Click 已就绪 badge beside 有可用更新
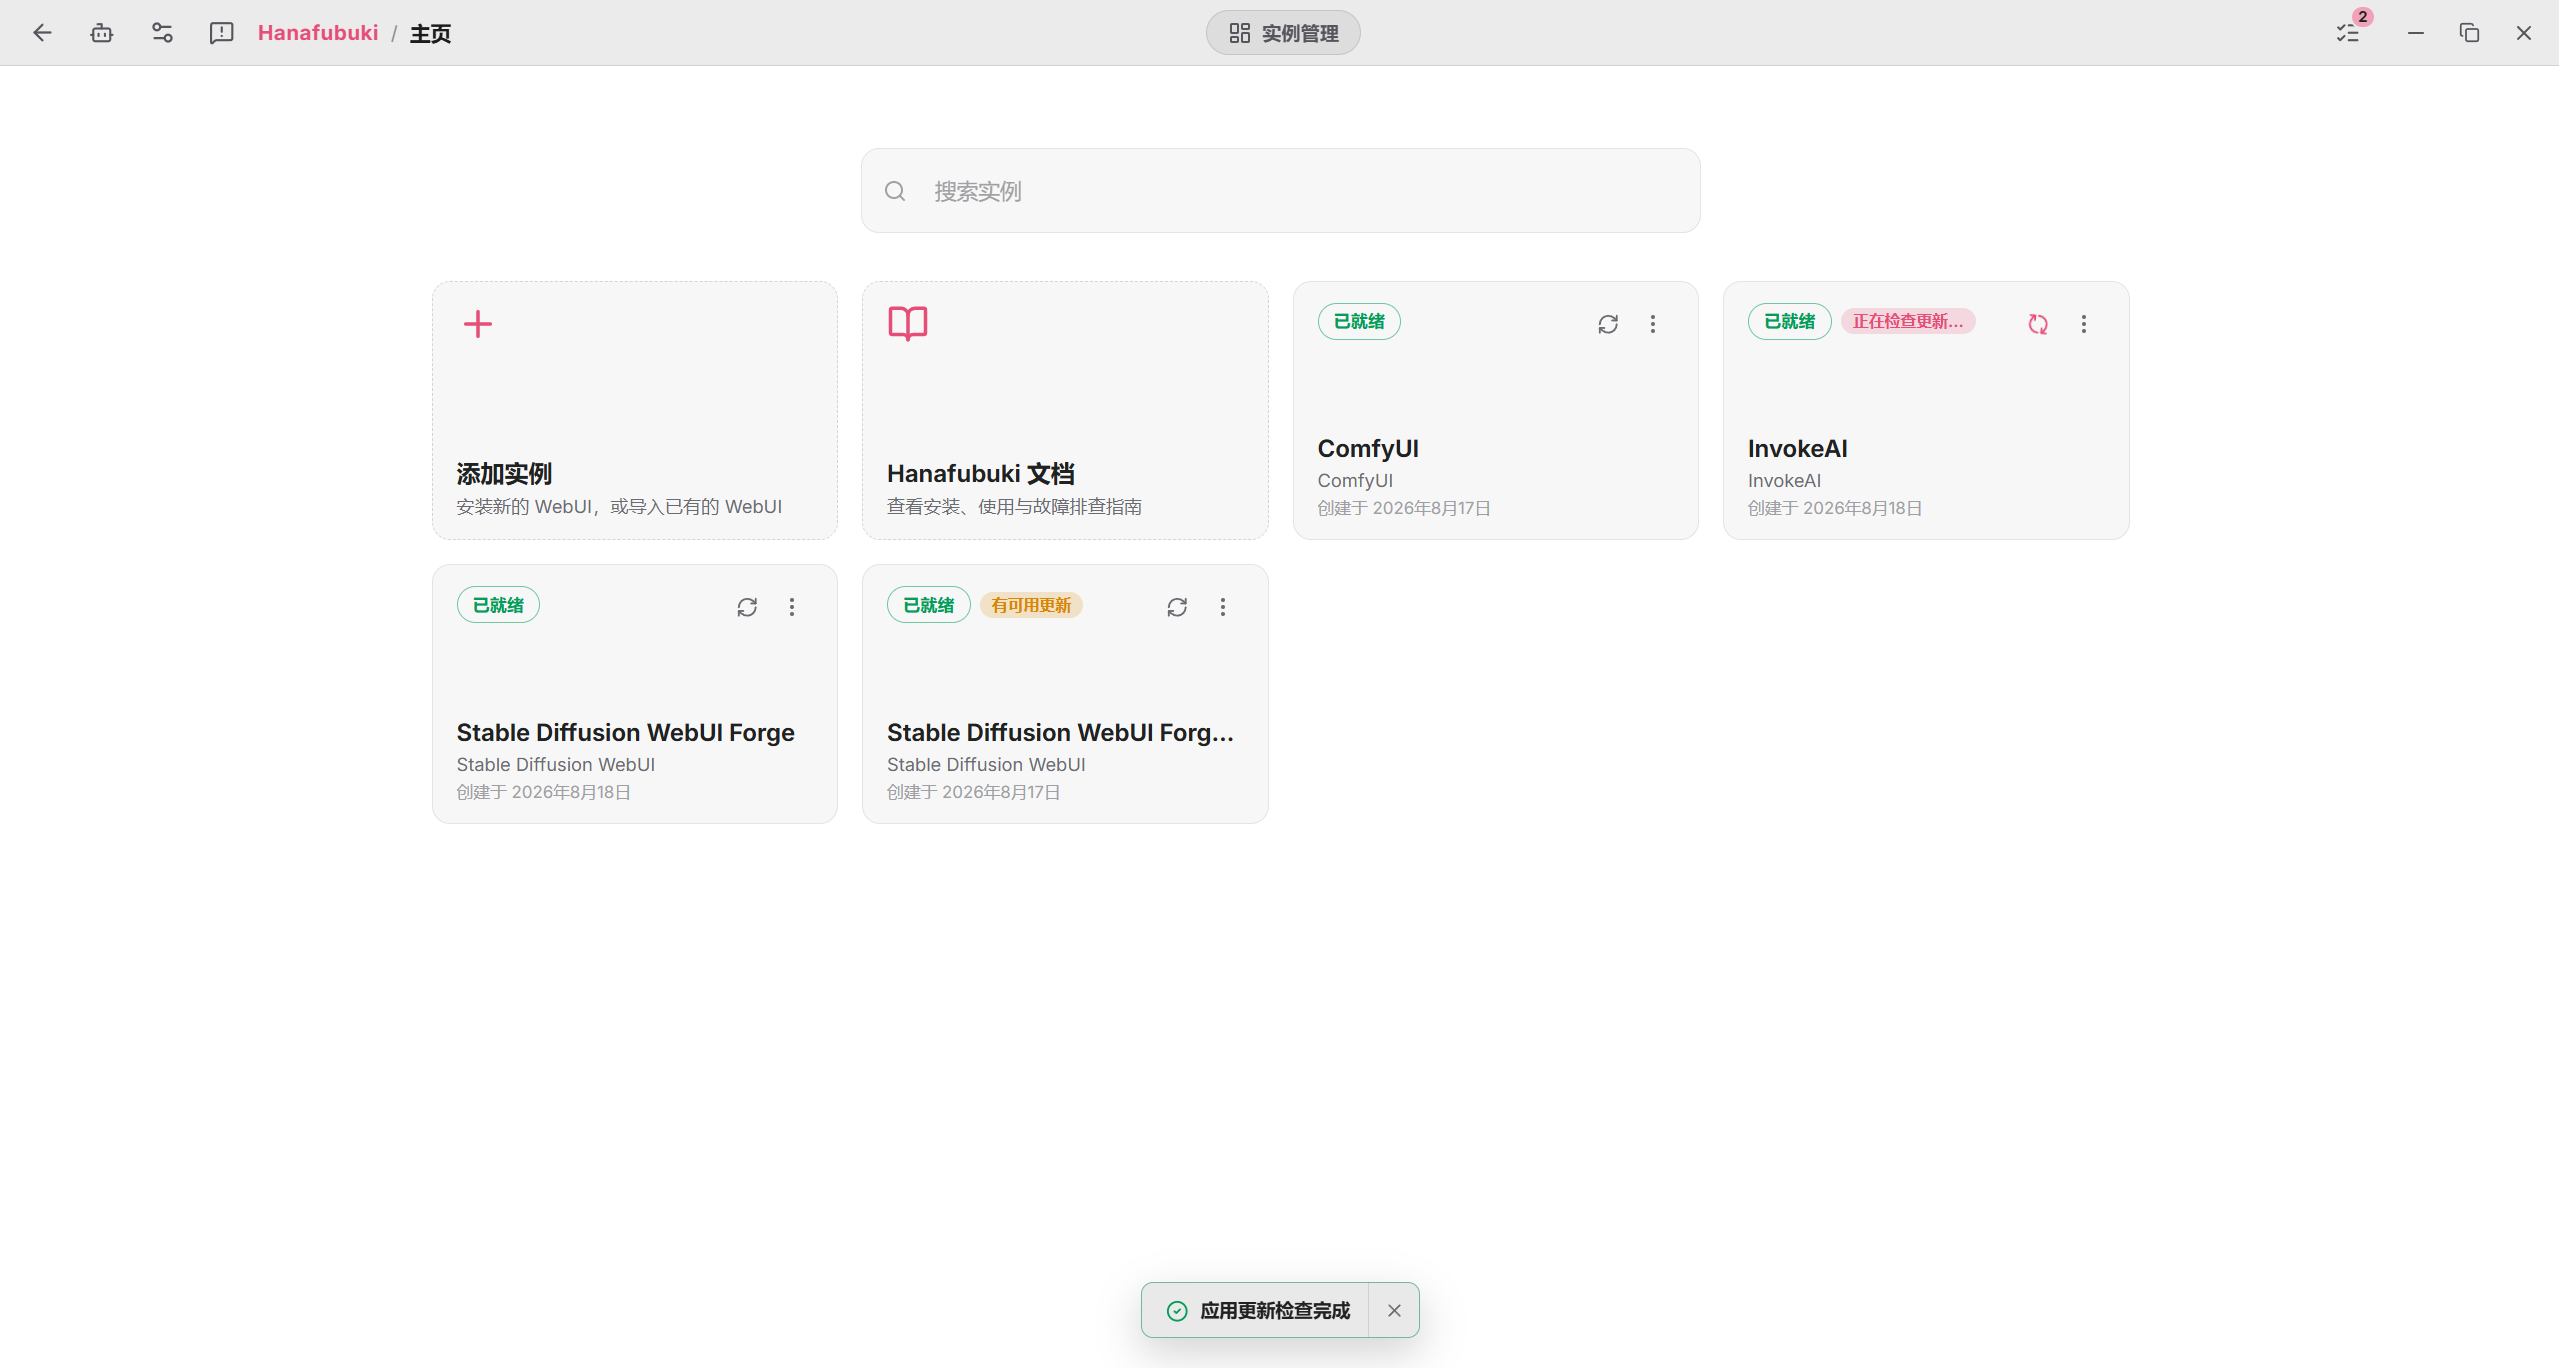This screenshot has height=1368, width=2559. [x=928, y=606]
